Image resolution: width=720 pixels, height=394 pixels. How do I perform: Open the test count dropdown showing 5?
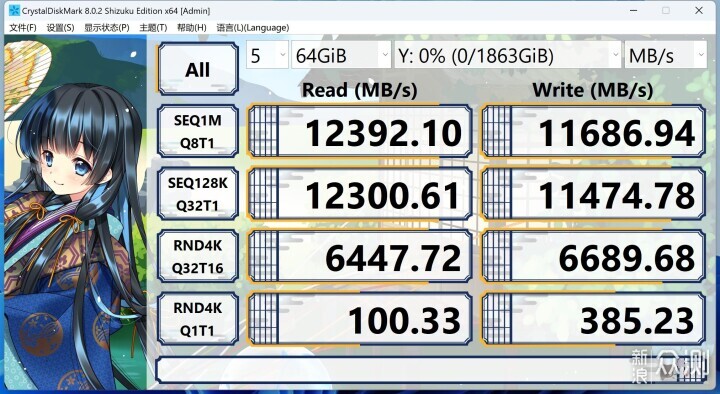click(267, 56)
